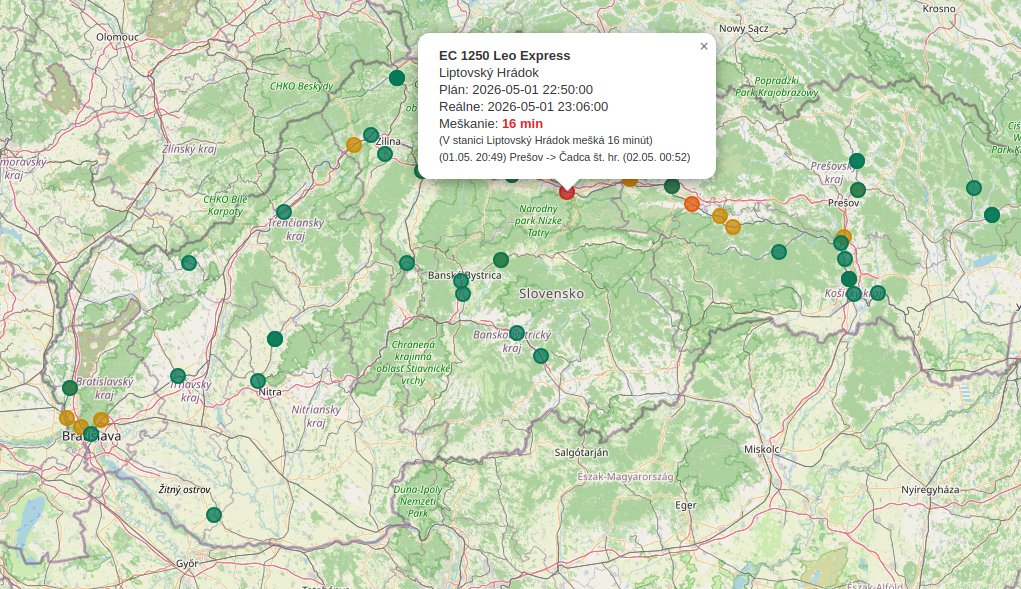This screenshot has height=589, width=1021.
Task: Click the 'Olomouc' city label
Action: click(x=117, y=37)
